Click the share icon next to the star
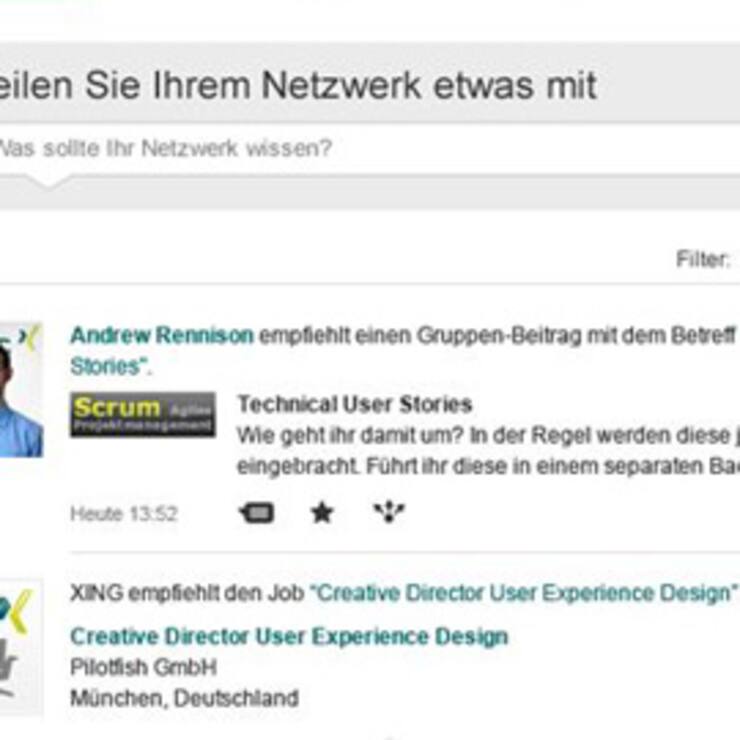Image resolution: width=740 pixels, height=740 pixels. [388, 512]
